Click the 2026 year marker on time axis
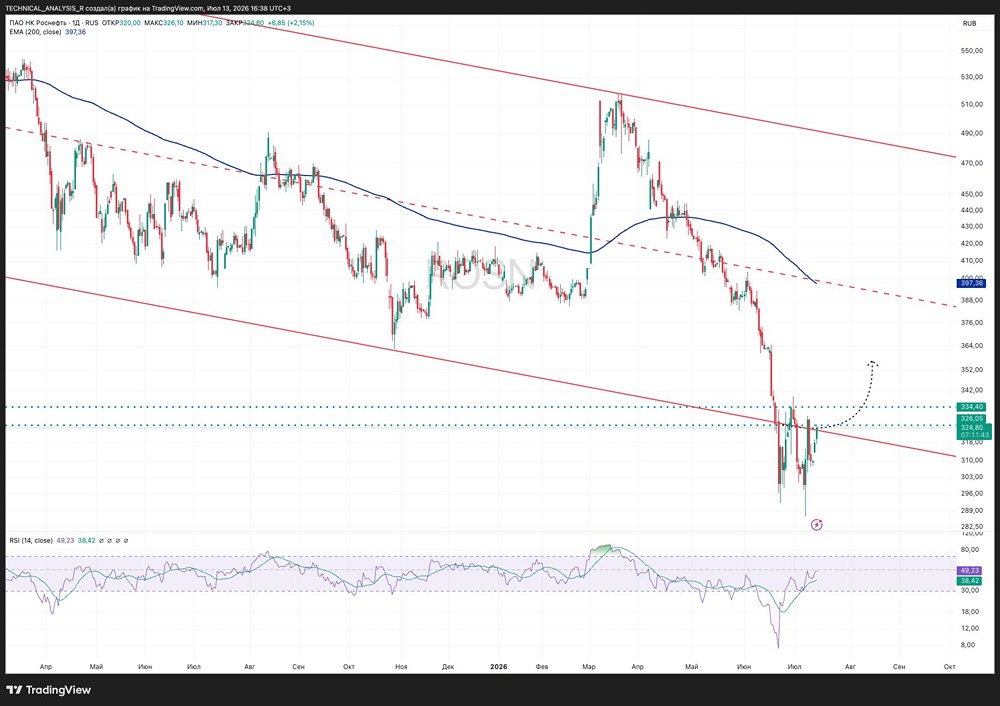Image resolution: width=1000 pixels, height=706 pixels. [499, 666]
